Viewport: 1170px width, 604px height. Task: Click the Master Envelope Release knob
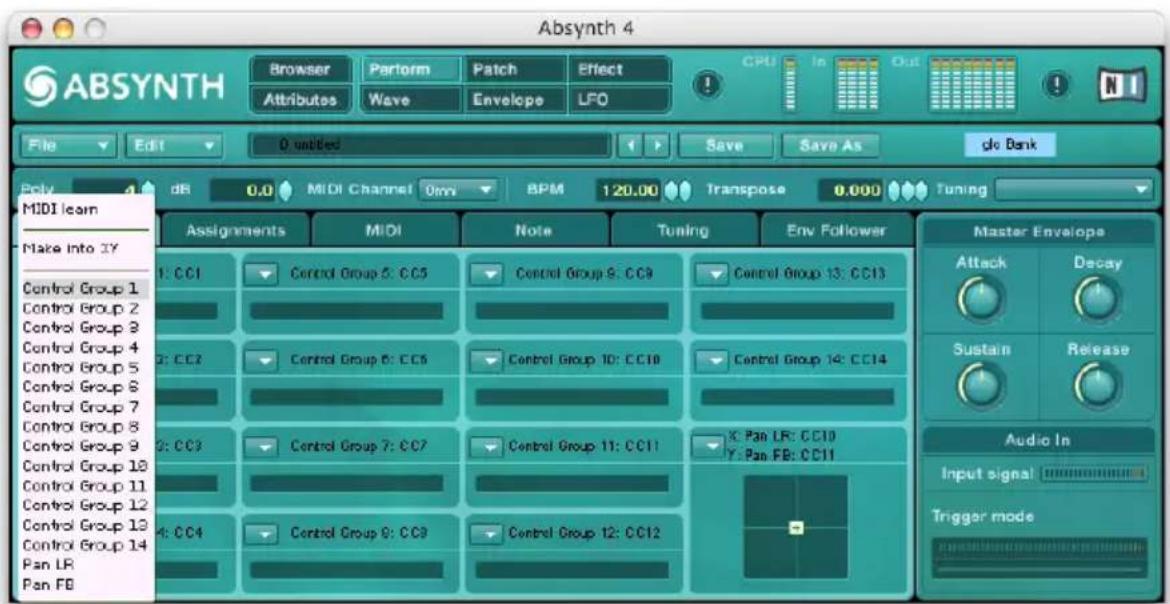(1097, 388)
